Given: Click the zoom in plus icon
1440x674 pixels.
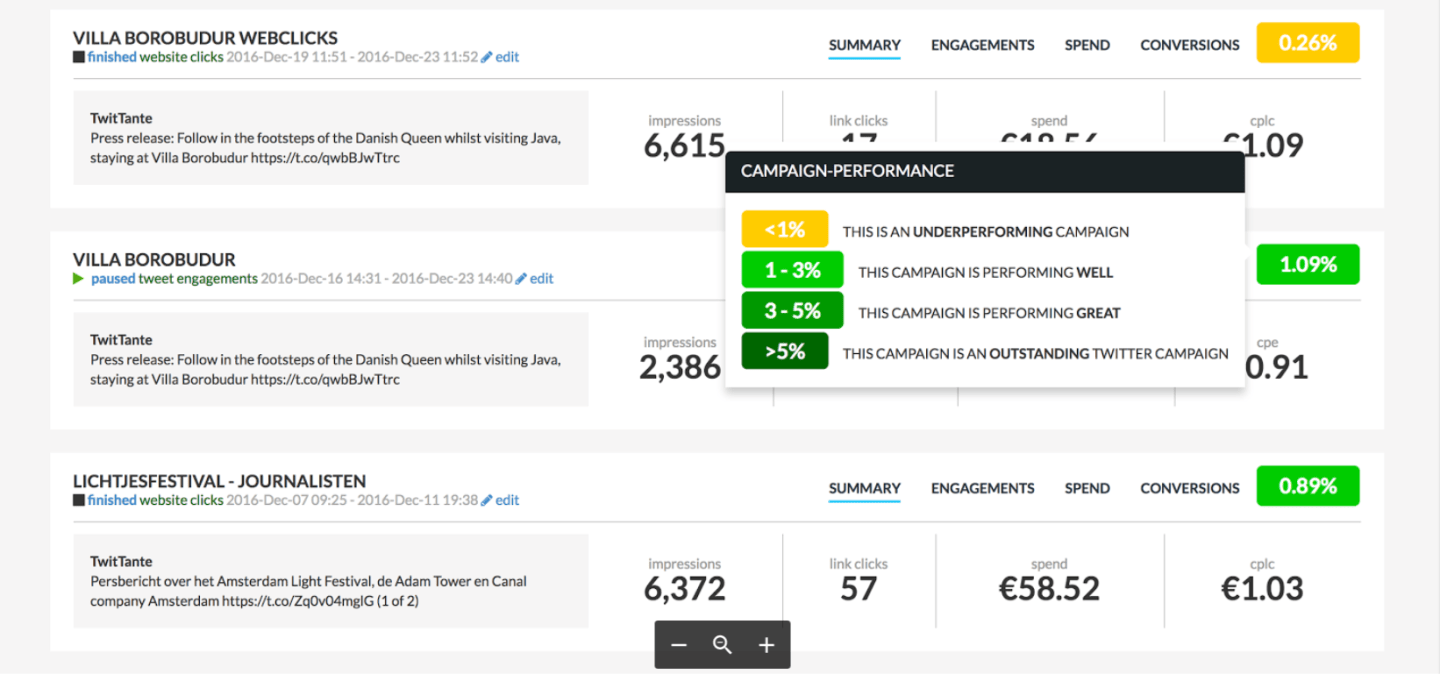Looking at the screenshot, I should click(766, 645).
